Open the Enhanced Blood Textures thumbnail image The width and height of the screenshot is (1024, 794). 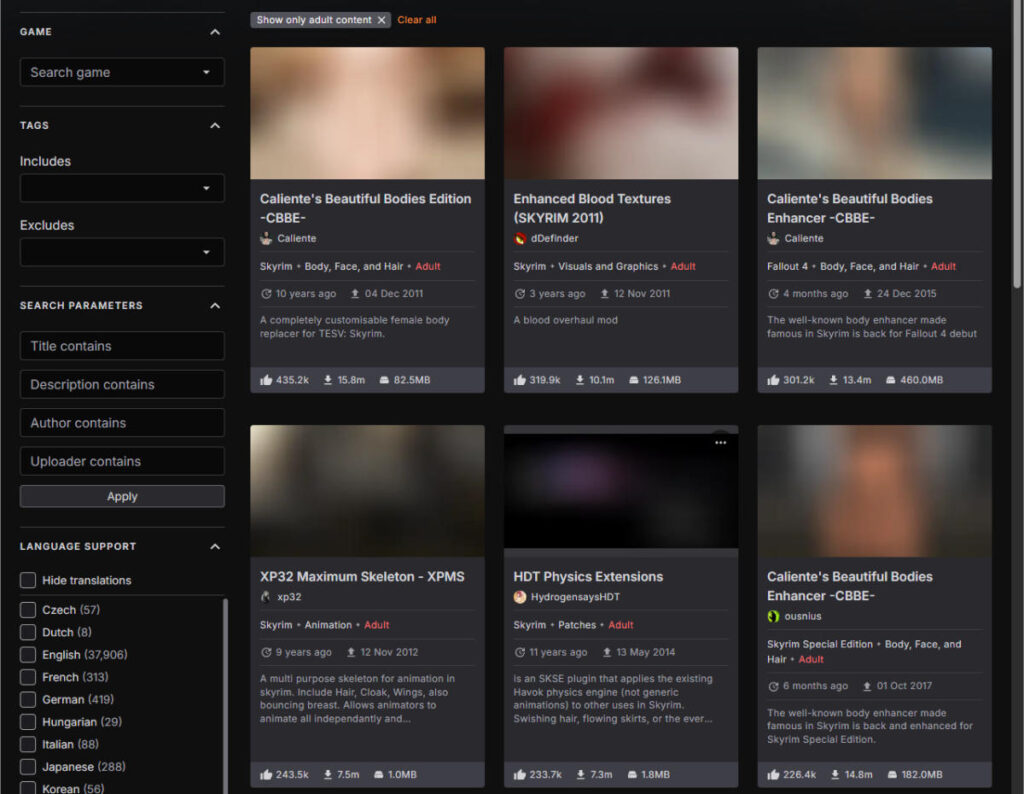tap(621, 113)
